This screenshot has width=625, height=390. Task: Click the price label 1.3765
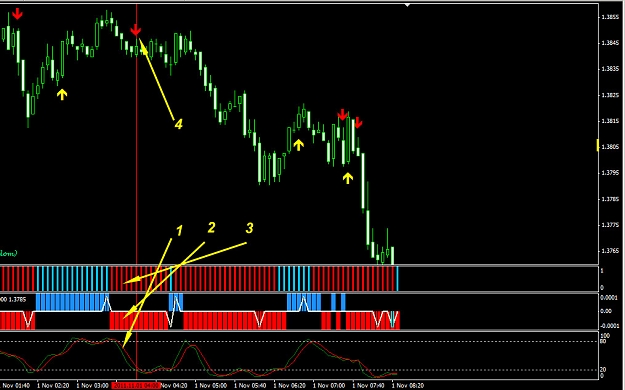point(610,251)
